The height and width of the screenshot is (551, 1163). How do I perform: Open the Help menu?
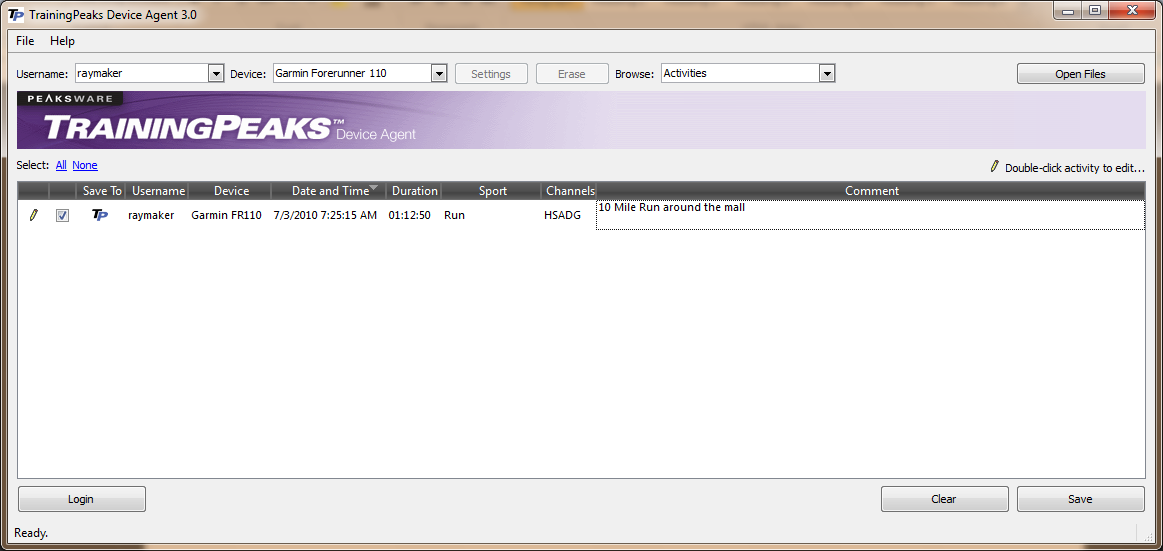click(62, 41)
